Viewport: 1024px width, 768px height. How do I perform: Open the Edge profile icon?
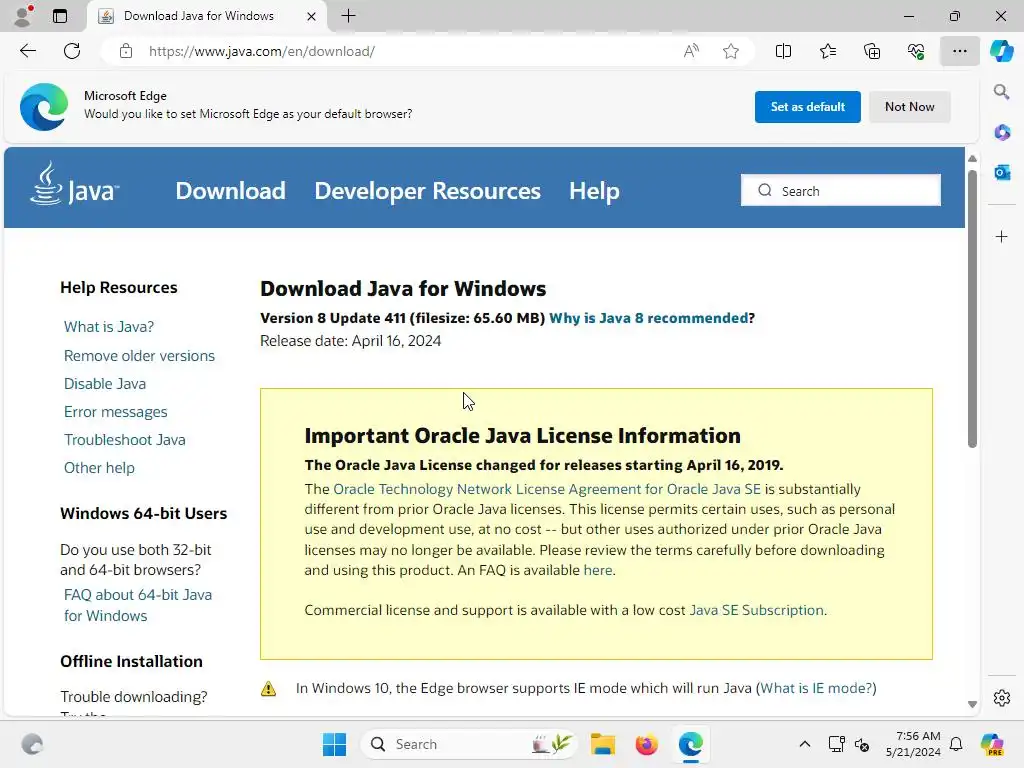pos(23,16)
